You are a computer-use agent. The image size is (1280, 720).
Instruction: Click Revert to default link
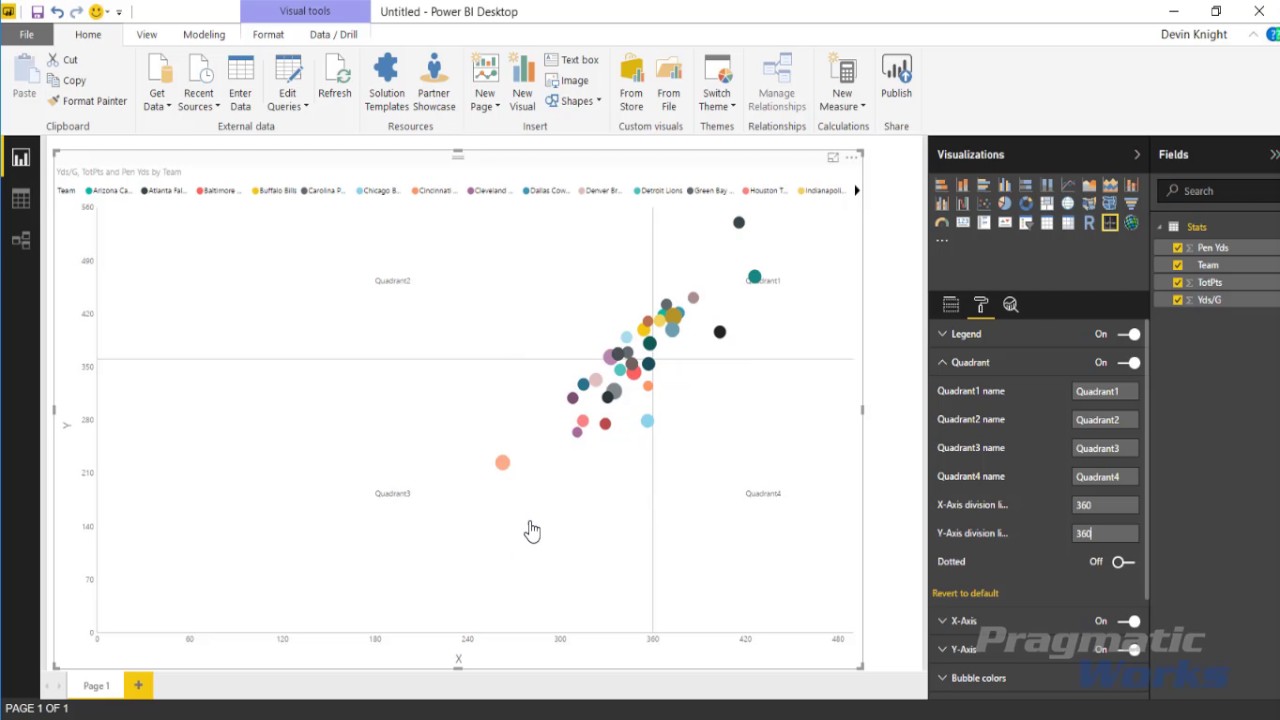(965, 593)
